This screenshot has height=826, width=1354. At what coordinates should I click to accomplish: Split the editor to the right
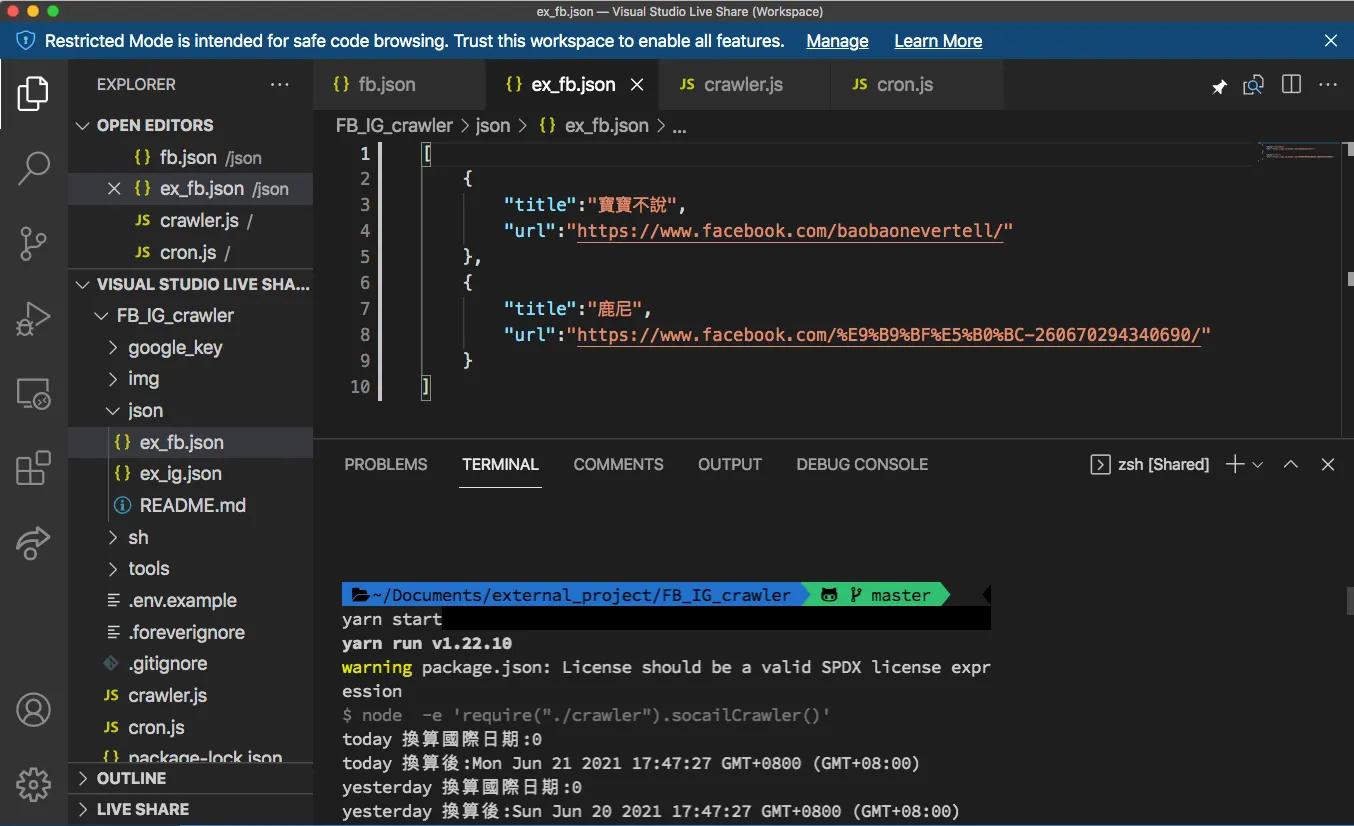tap(1291, 85)
